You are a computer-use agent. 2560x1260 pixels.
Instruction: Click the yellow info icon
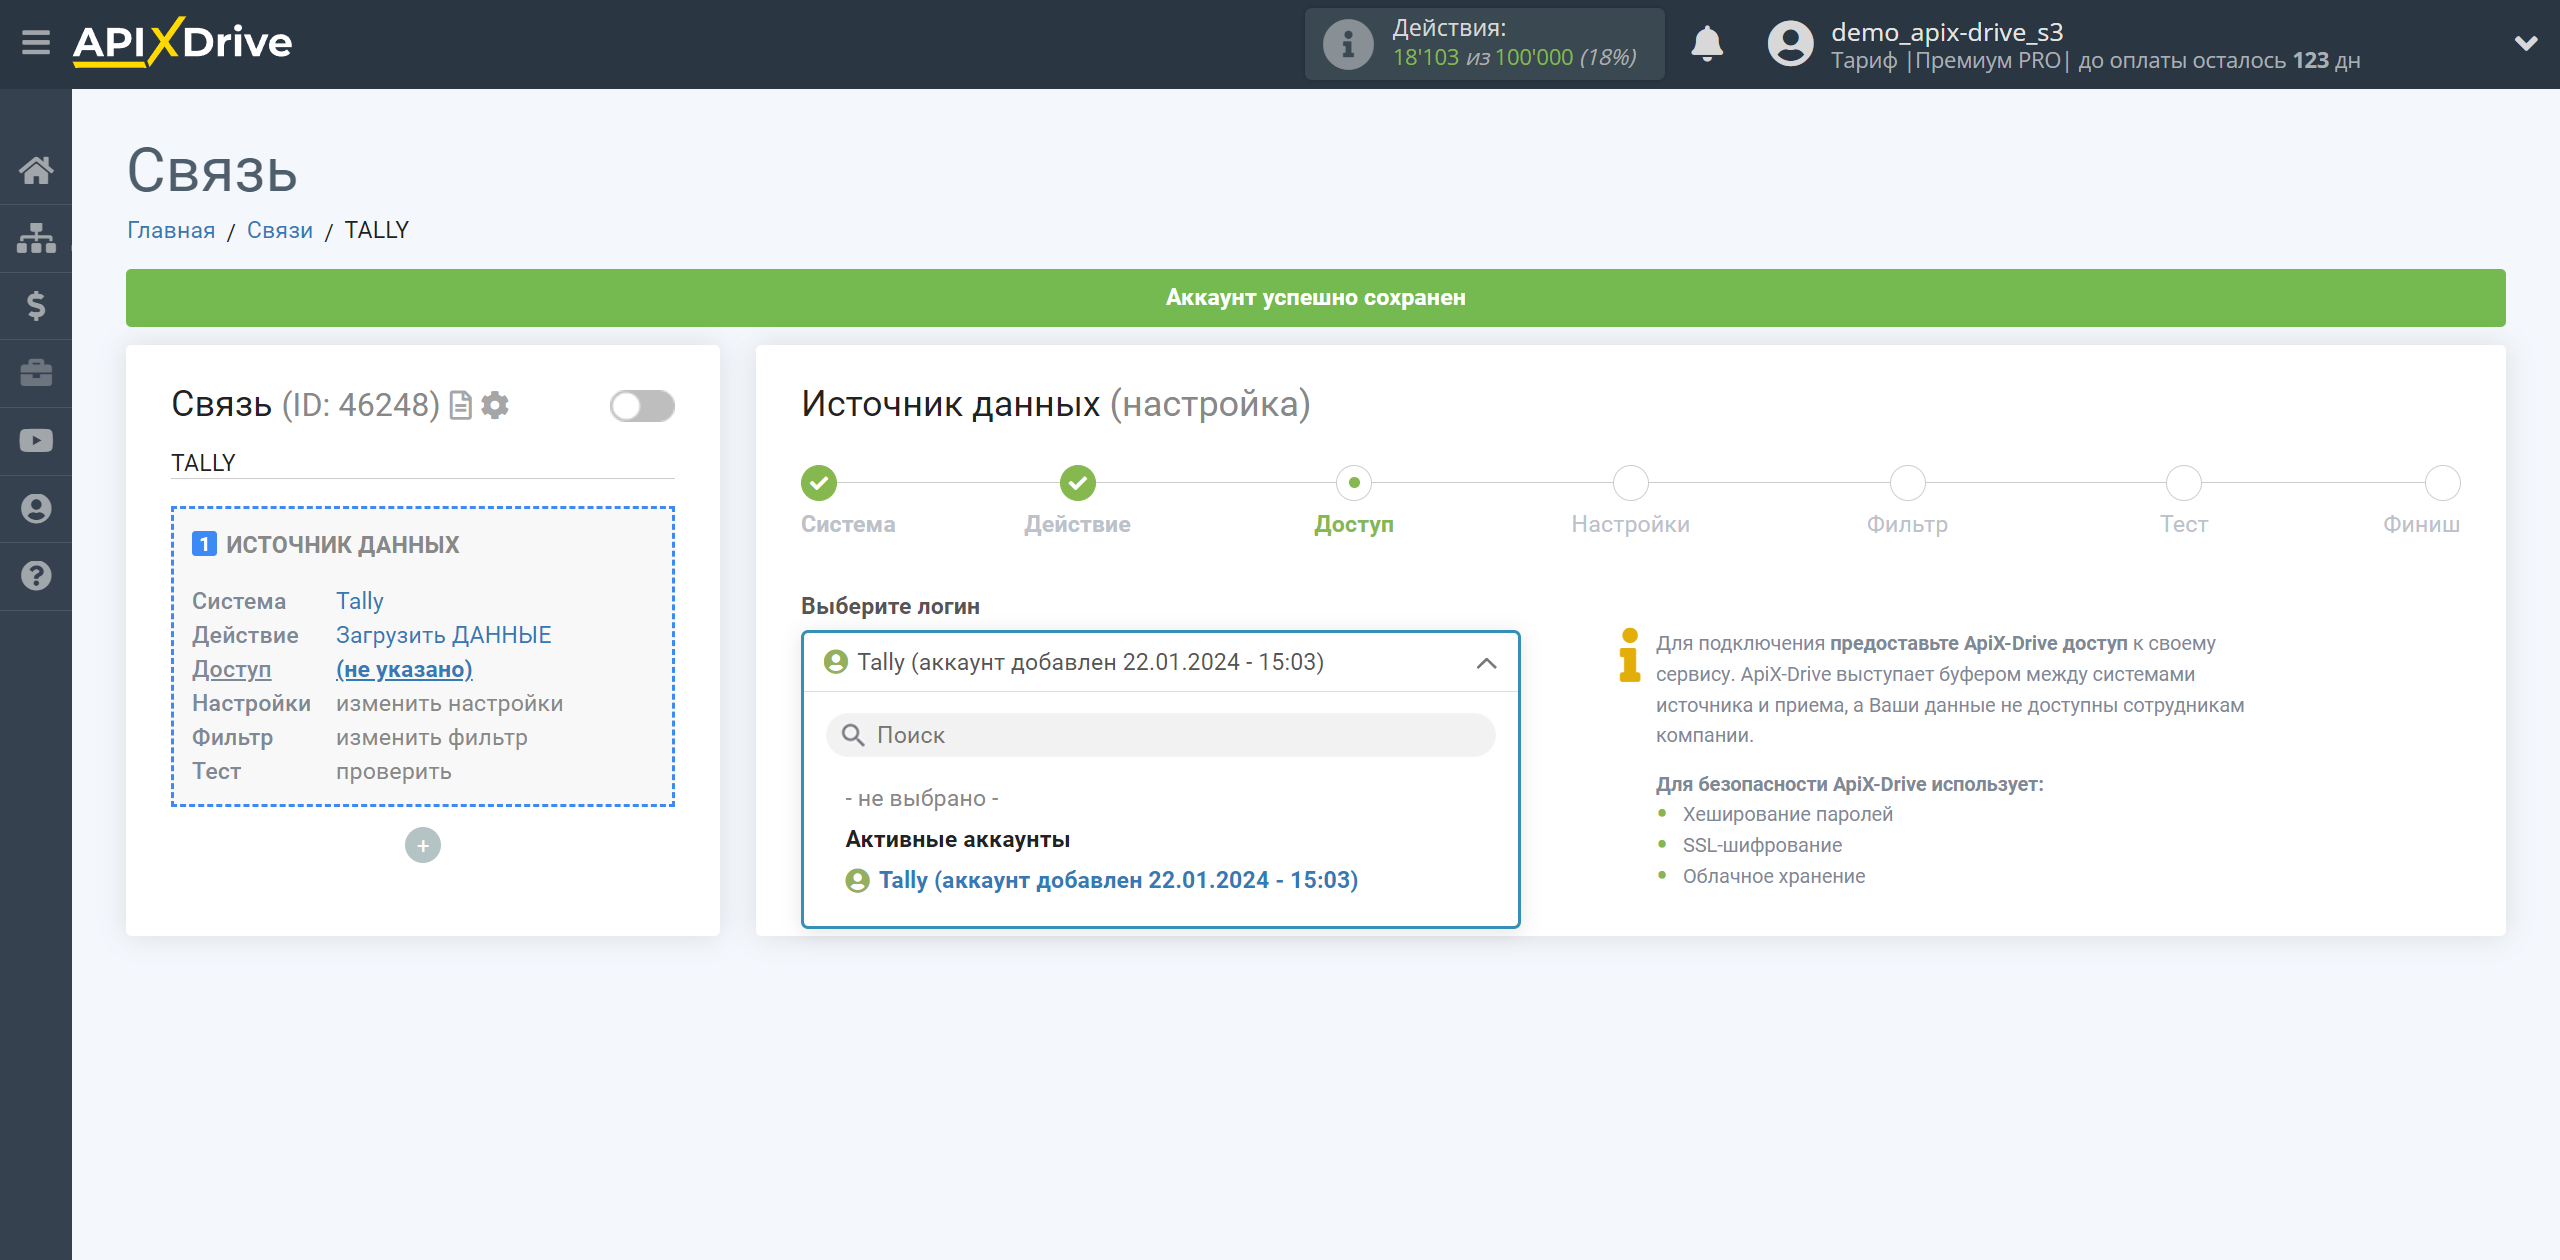tap(1629, 656)
